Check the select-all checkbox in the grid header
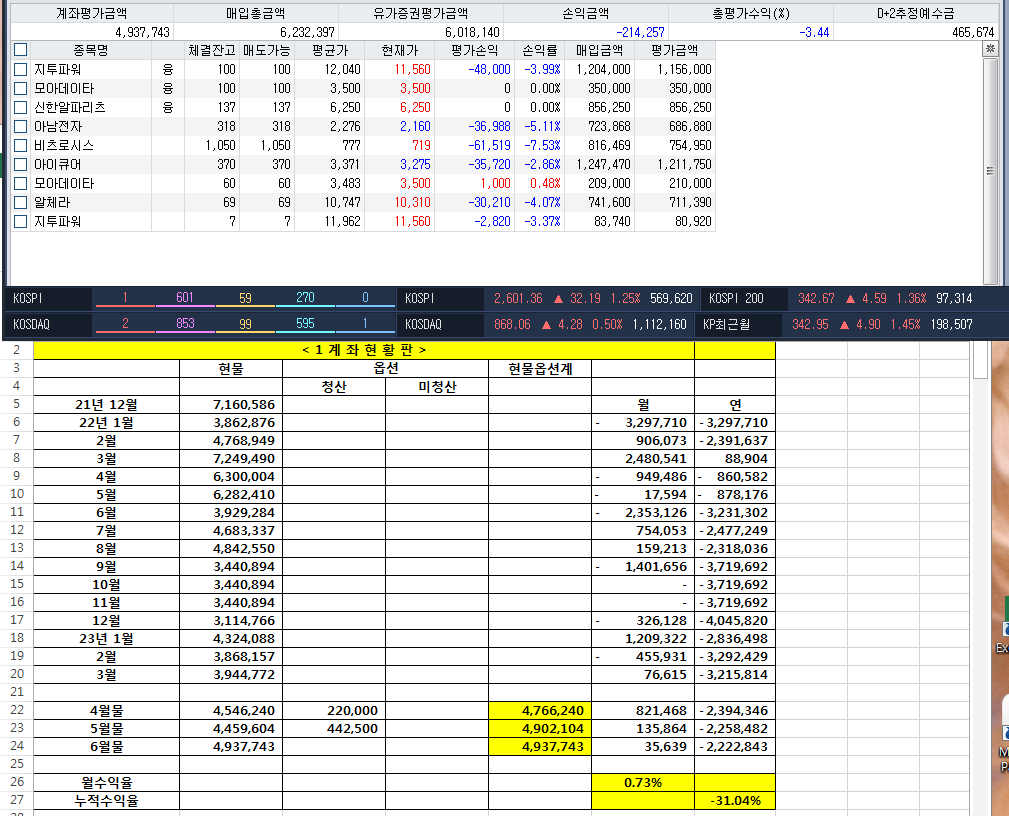The width and height of the screenshot is (1009, 816). (19, 52)
